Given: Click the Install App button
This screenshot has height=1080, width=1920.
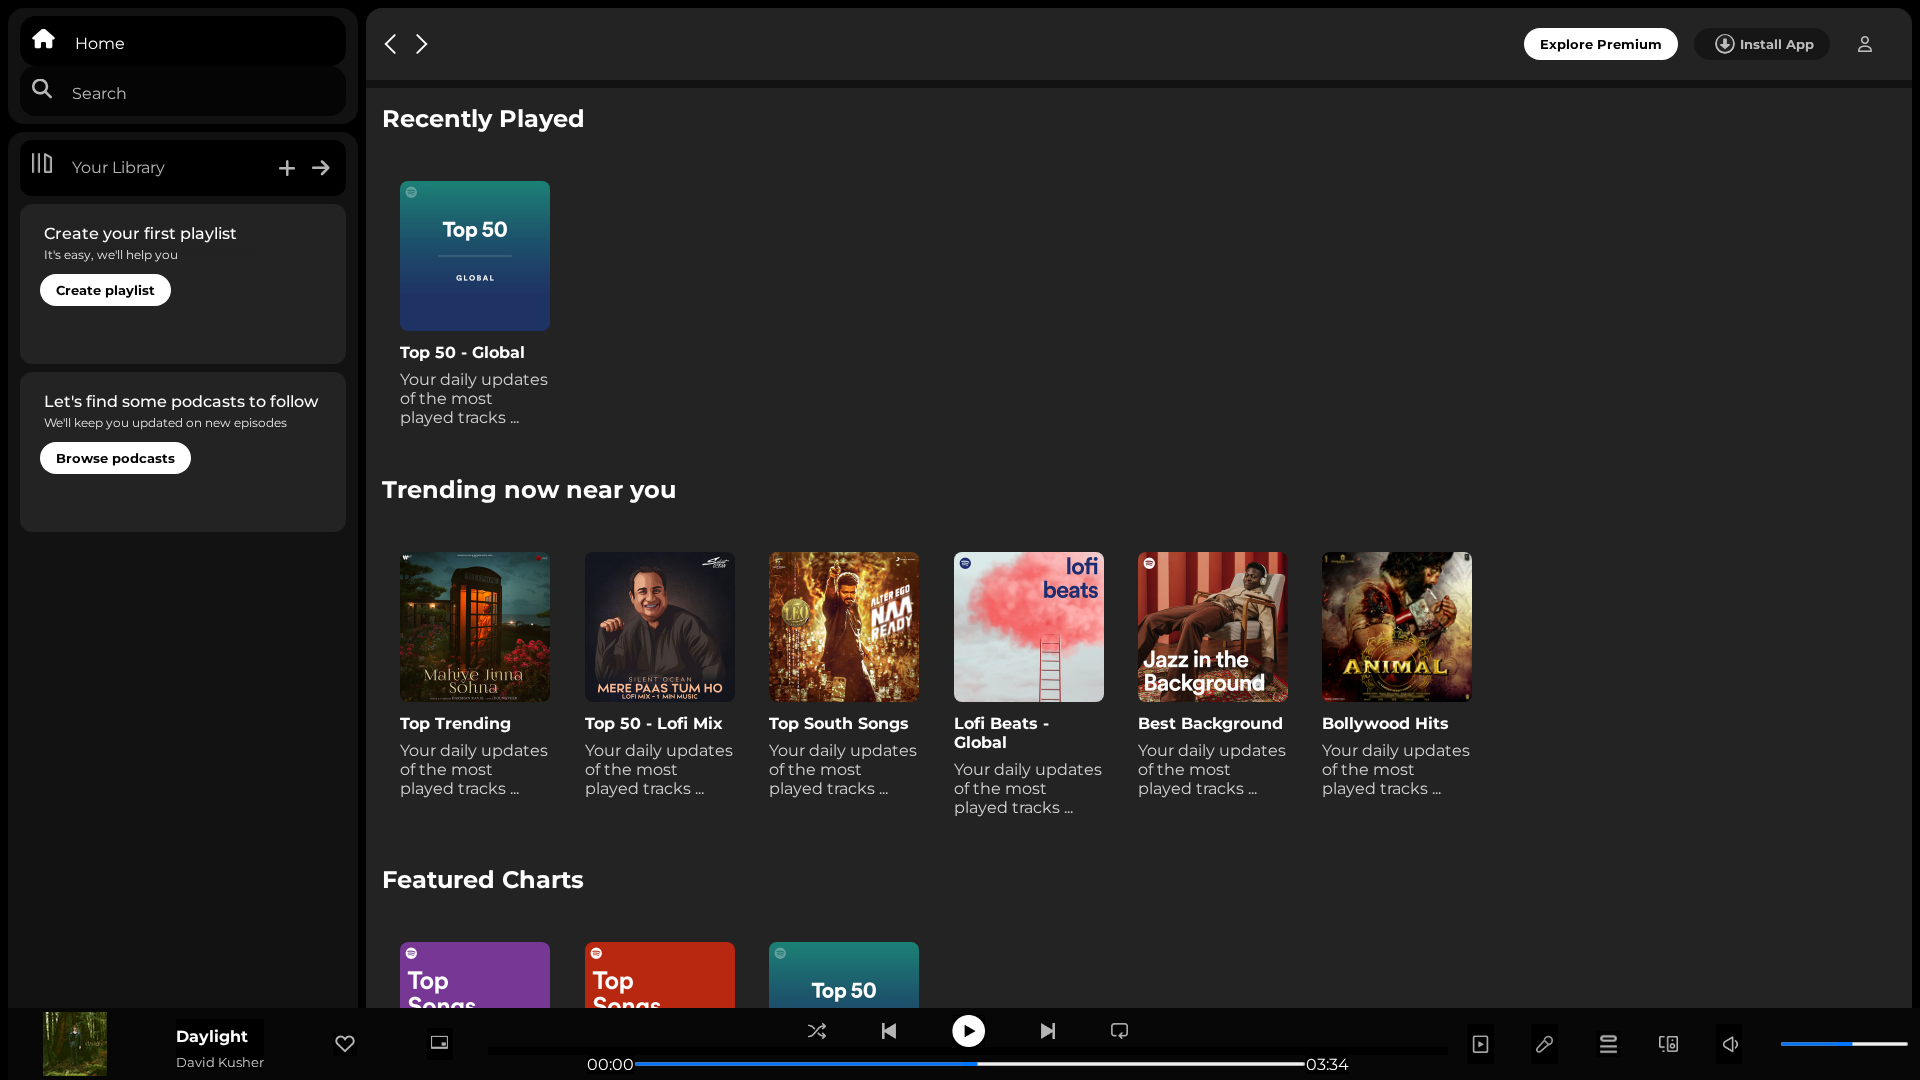Looking at the screenshot, I should point(1762,44).
